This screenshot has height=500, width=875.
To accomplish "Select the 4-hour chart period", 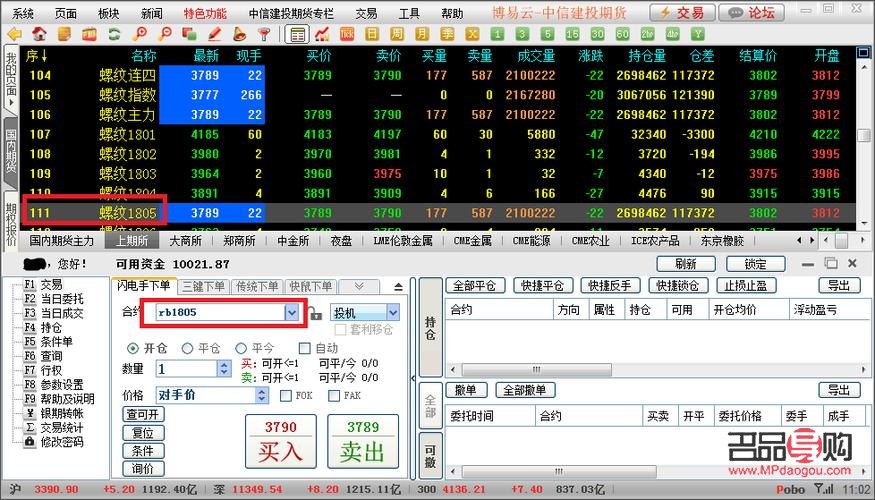I will (672, 35).
